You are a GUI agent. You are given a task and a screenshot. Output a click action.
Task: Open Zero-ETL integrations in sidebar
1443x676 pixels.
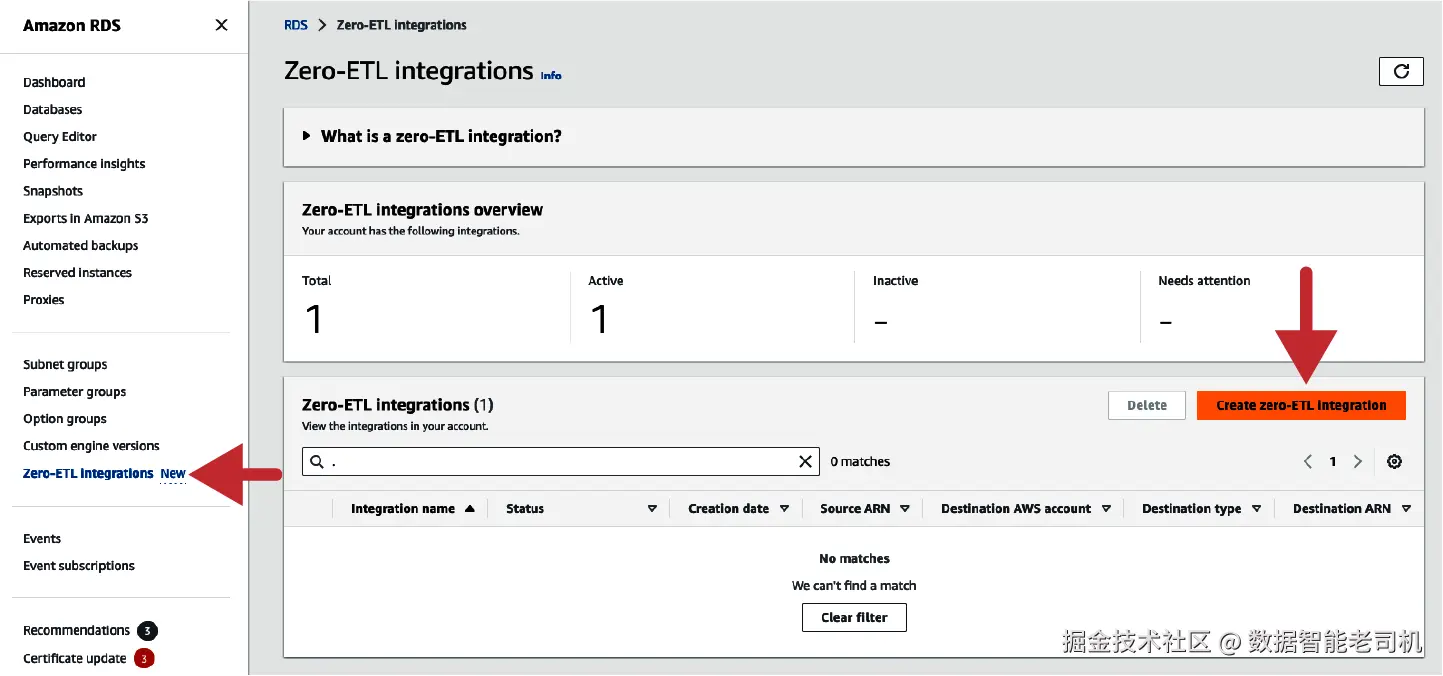tap(88, 473)
